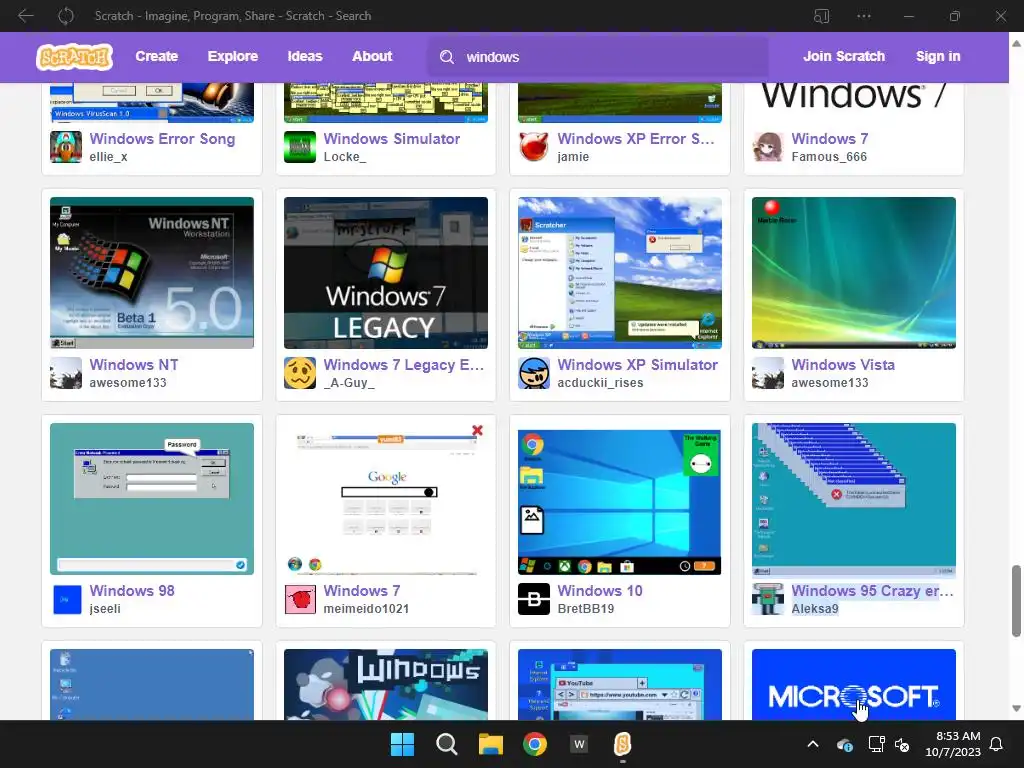Open Windows 98 project title
This screenshot has width=1024, height=768.
(132, 590)
